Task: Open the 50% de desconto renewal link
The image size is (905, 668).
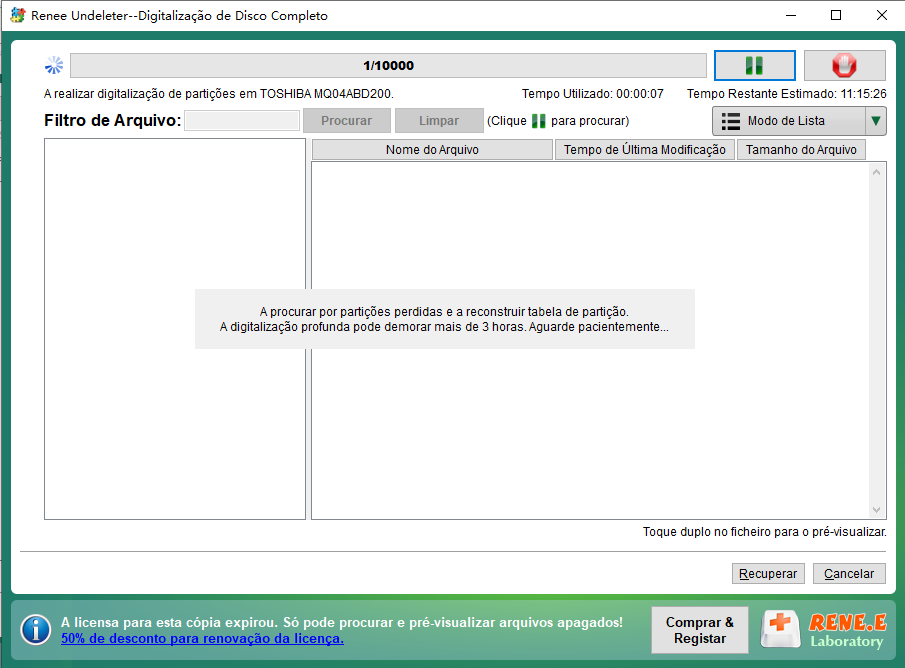Action: 203,639
